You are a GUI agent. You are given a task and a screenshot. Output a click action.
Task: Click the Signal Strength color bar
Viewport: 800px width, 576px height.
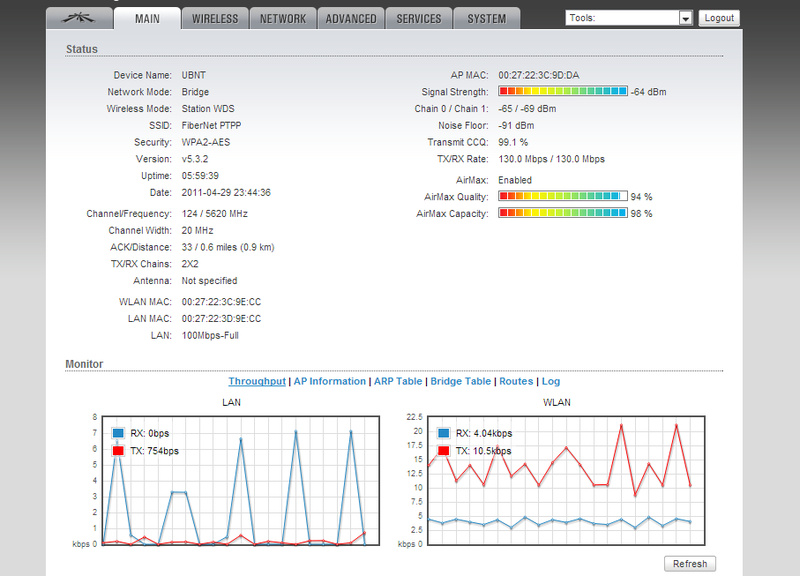[562, 92]
